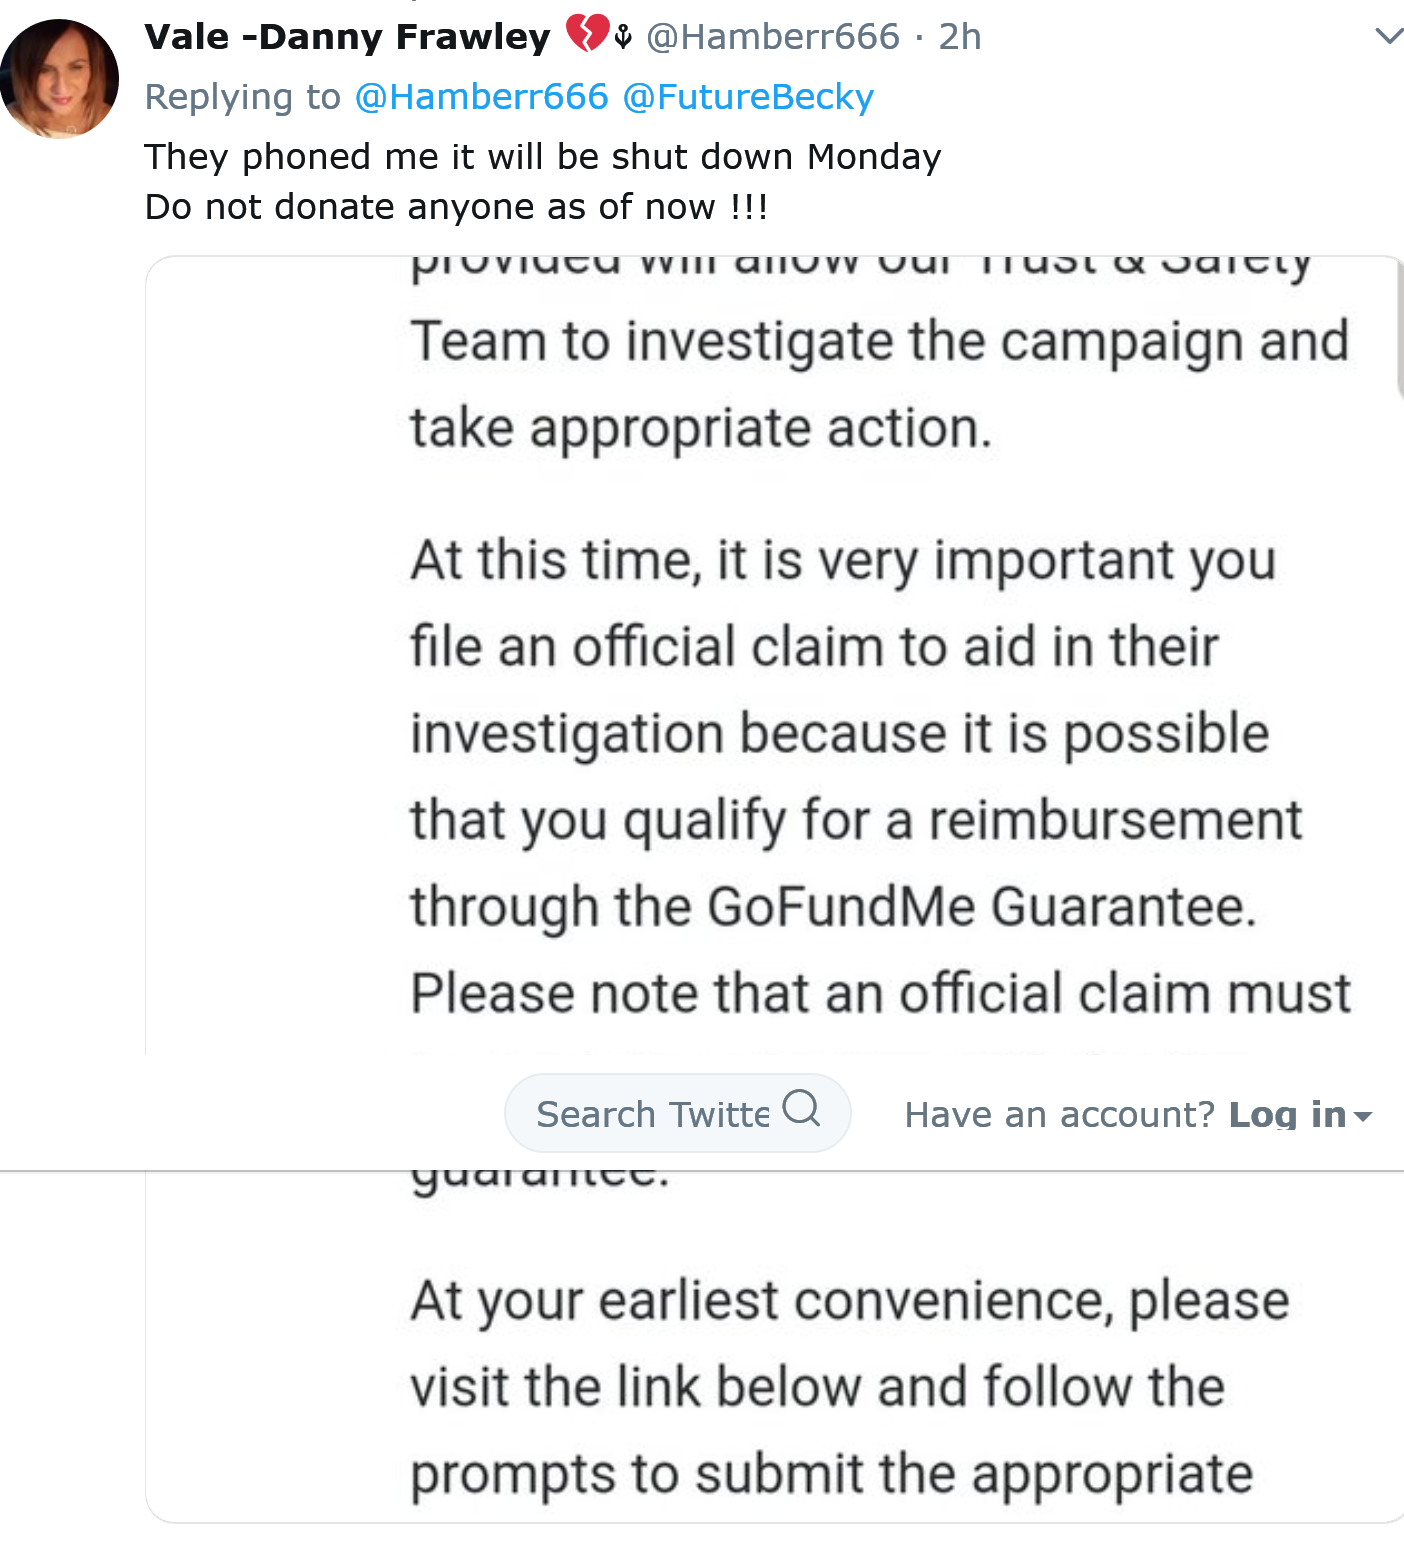Image resolution: width=1404 pixels, height=1542 pixels.
Task: Open the caret menu beside Log in
Action: click(1363, 1115)
